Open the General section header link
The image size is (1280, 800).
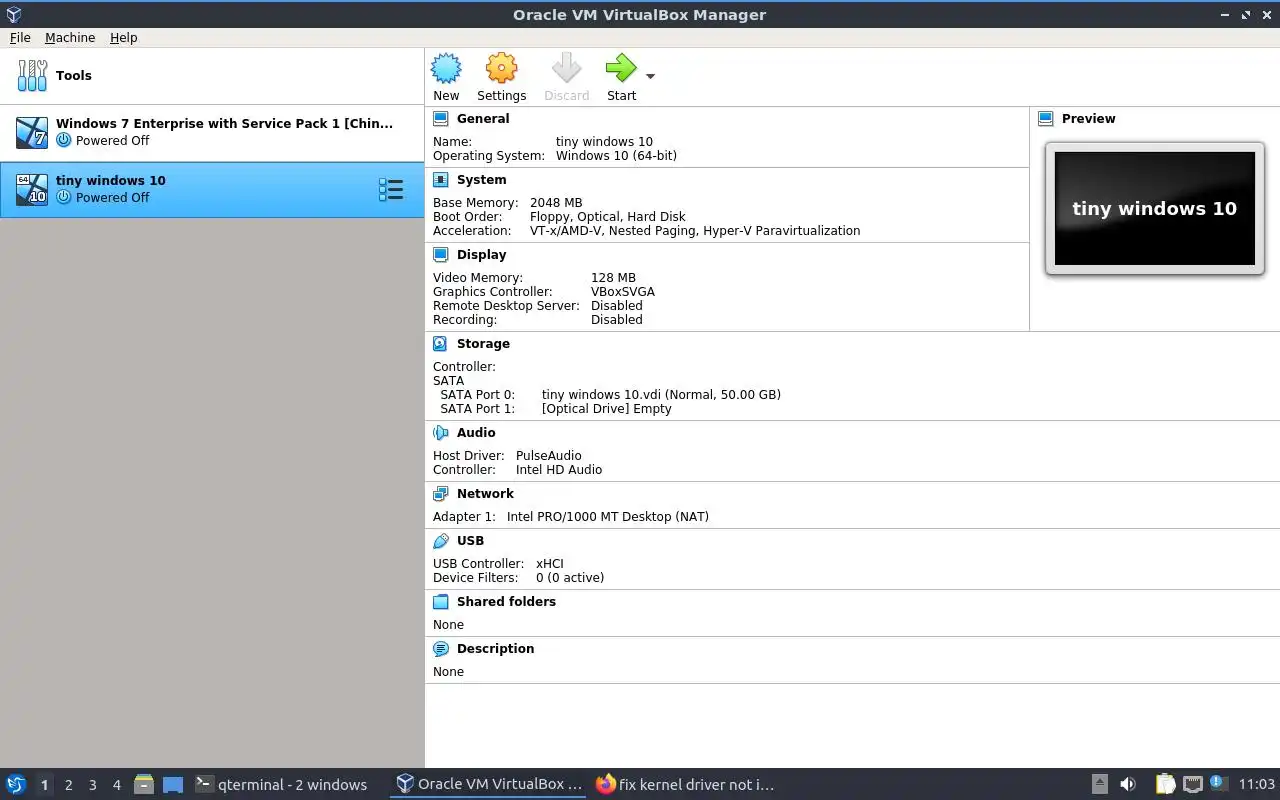pos(483,118)
